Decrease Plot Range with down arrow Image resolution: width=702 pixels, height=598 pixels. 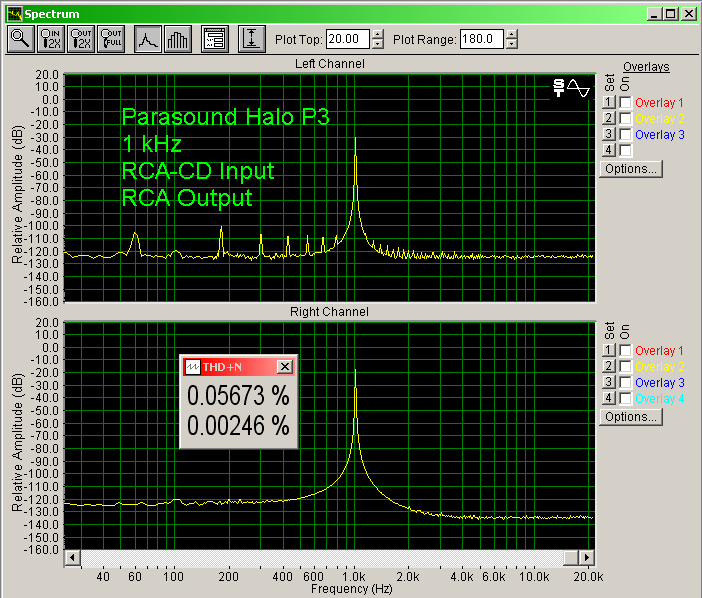coord(512,45)
